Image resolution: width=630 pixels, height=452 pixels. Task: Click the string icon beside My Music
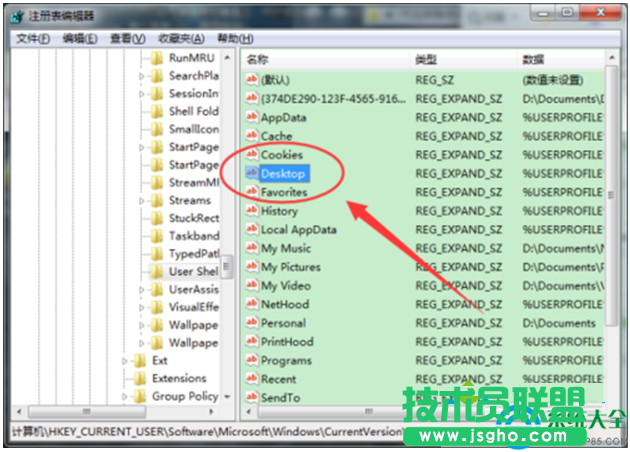252,247
